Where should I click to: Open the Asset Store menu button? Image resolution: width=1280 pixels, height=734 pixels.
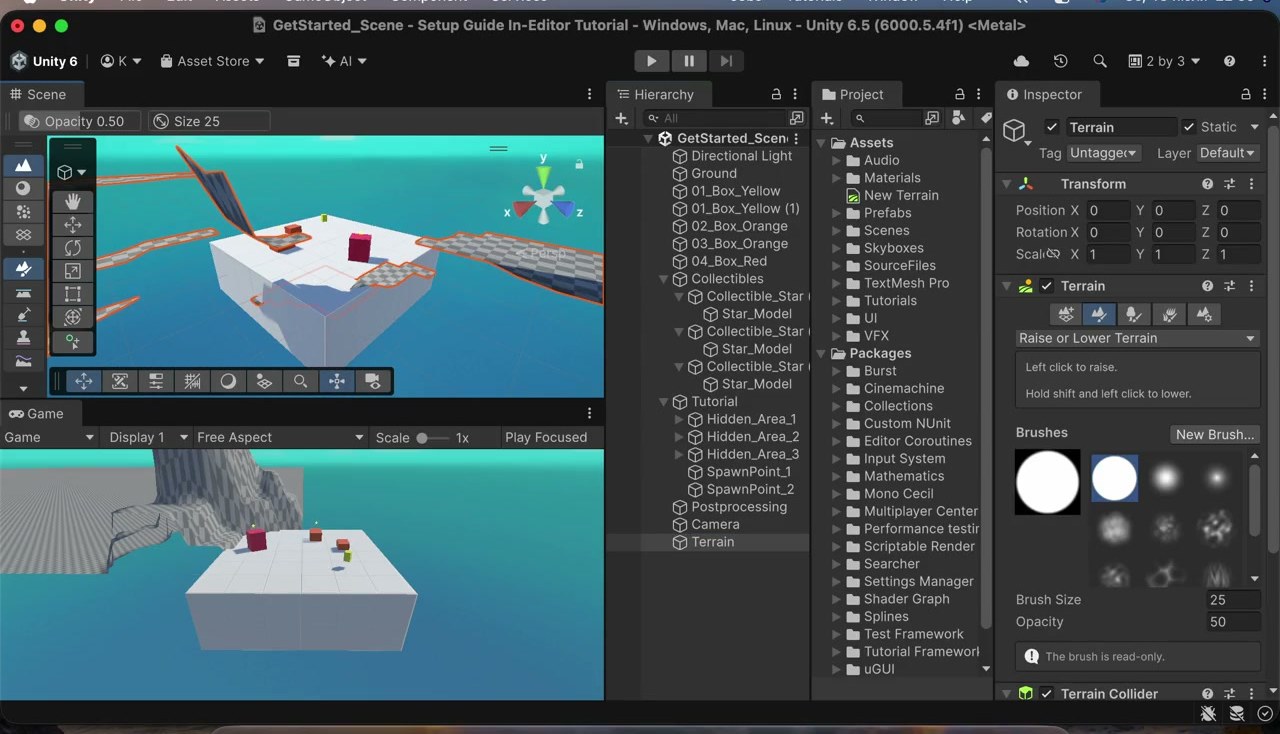coord(213,61)
